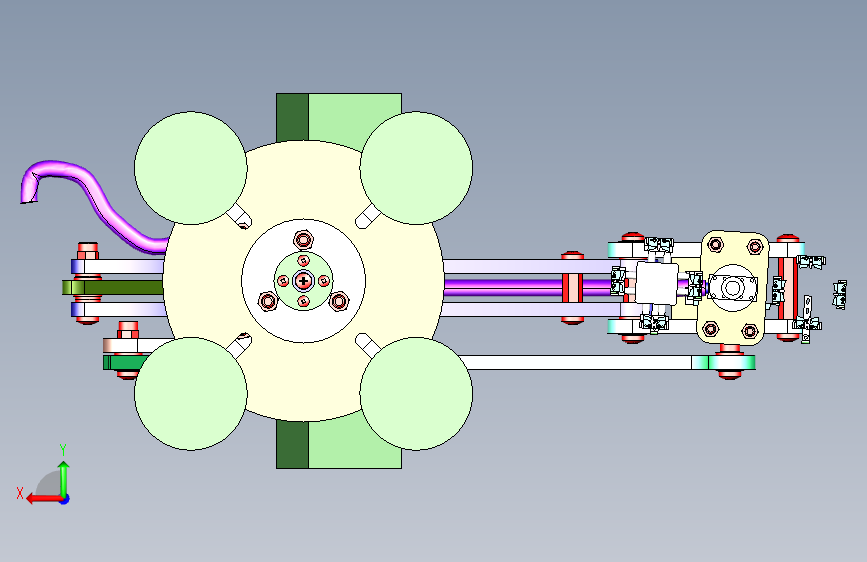Select the olive green bar on the left arm
The height and width of the screenshot is (562, 867).
click(113, 287)
